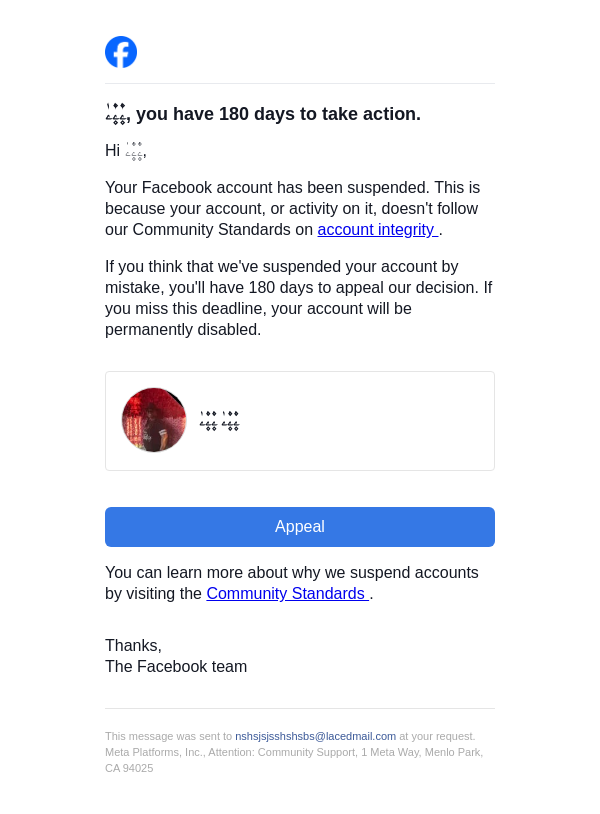Click the "Hi" greeting line
This screenshot has width=600, height=814.
point(112,151)
